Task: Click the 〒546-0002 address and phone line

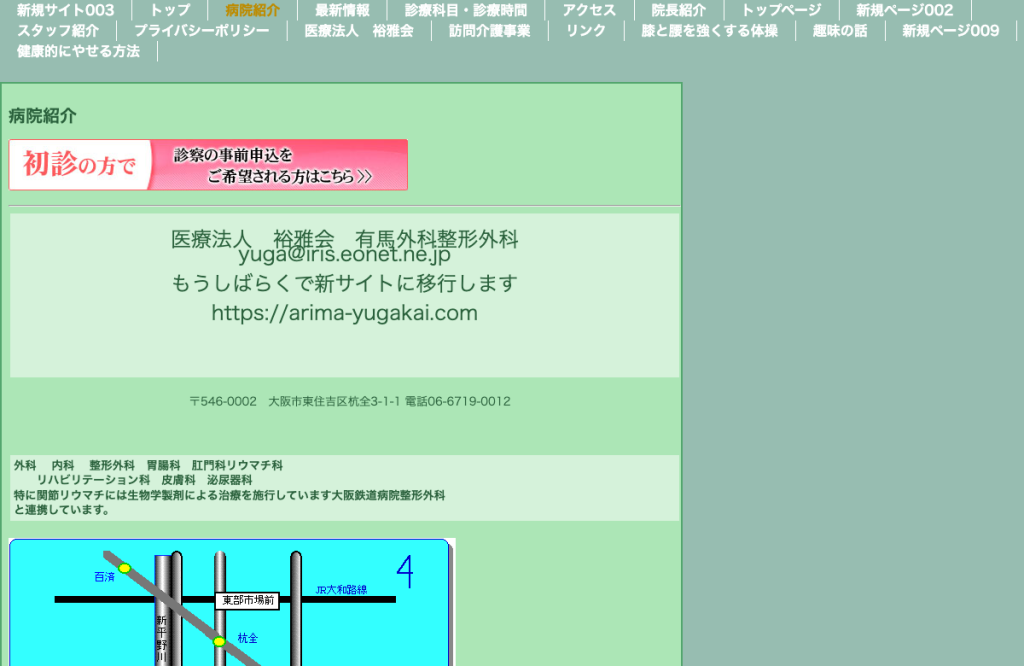Action: [x=350, y=402]
